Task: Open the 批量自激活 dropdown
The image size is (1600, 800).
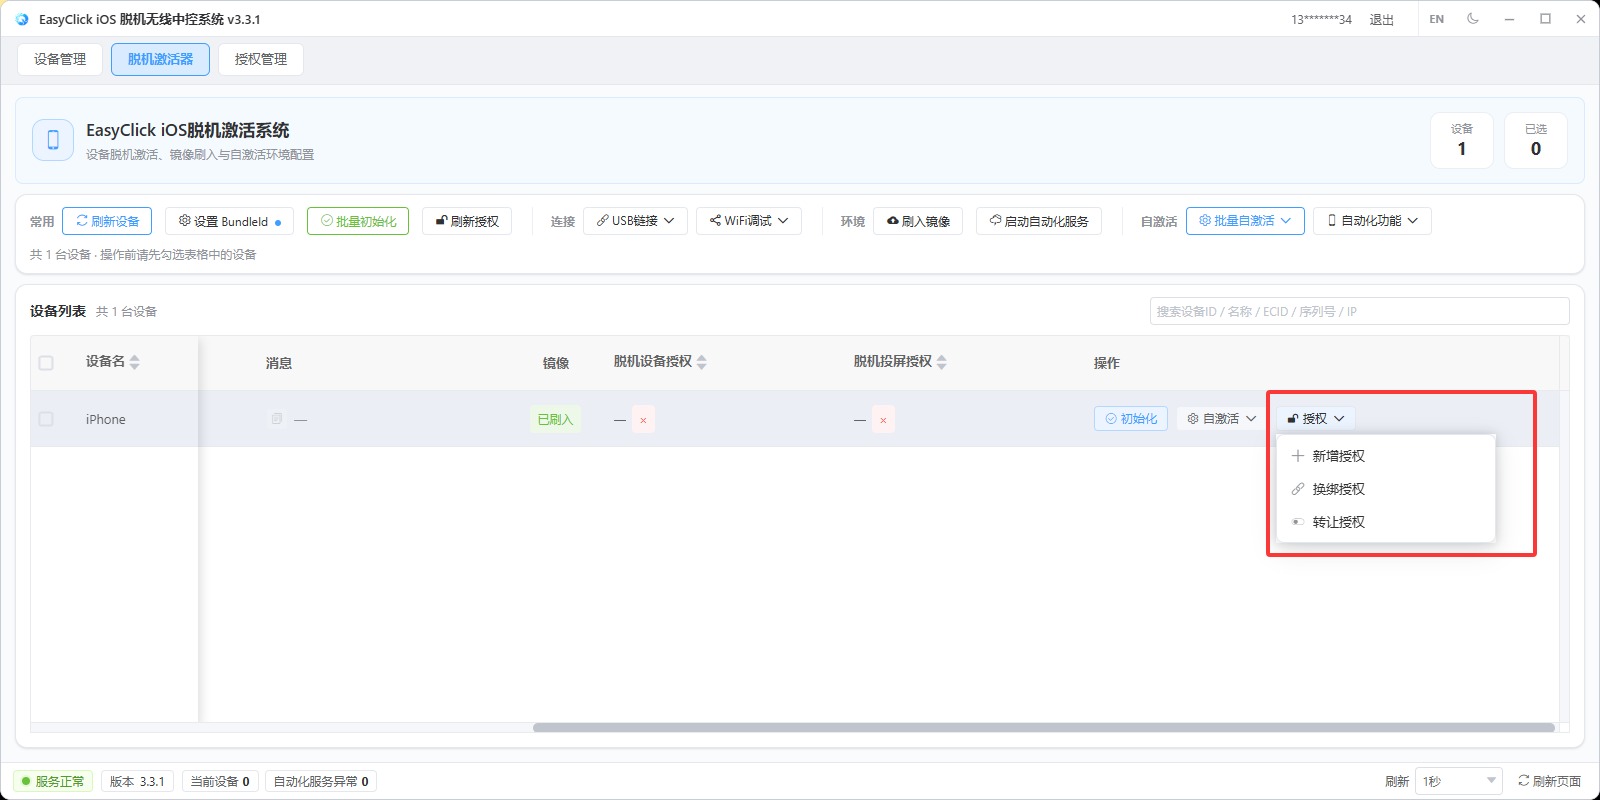Action: point(1245,221)
